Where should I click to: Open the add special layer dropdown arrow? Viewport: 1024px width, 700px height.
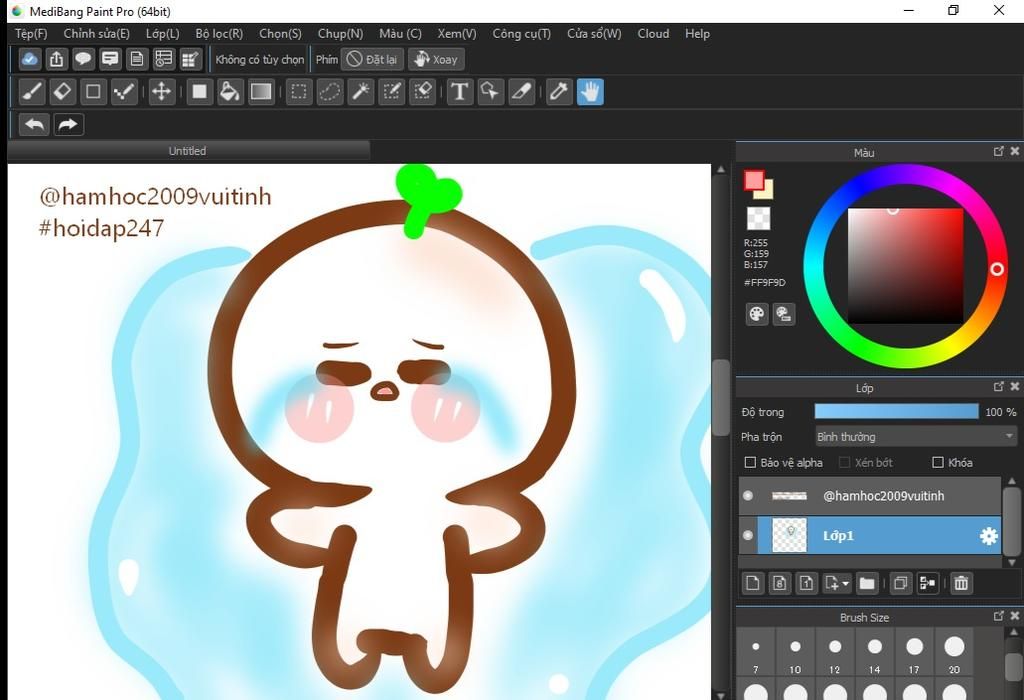846,583
